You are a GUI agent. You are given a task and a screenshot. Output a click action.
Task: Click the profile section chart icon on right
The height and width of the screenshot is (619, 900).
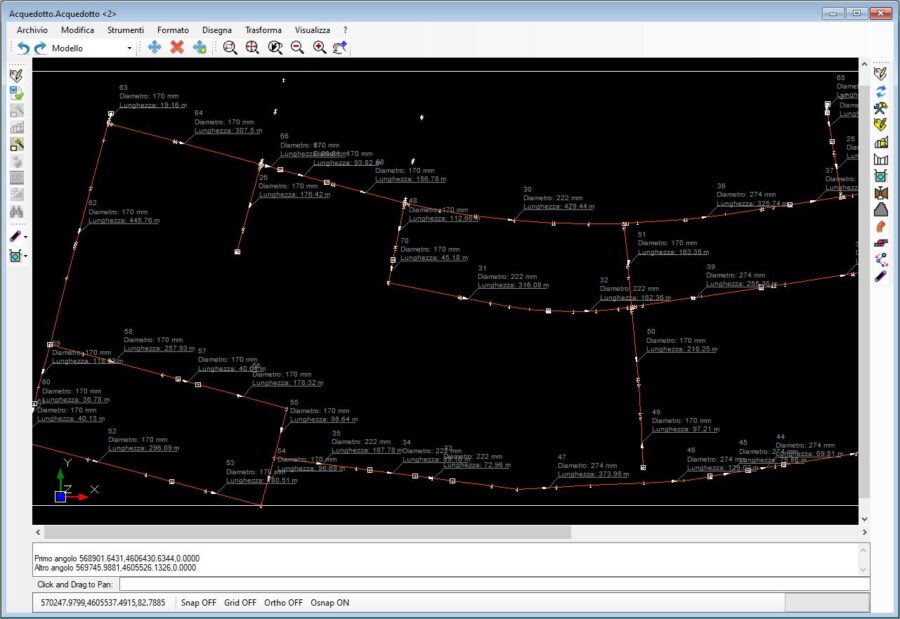pyautogui.click(x=880, y=159)
